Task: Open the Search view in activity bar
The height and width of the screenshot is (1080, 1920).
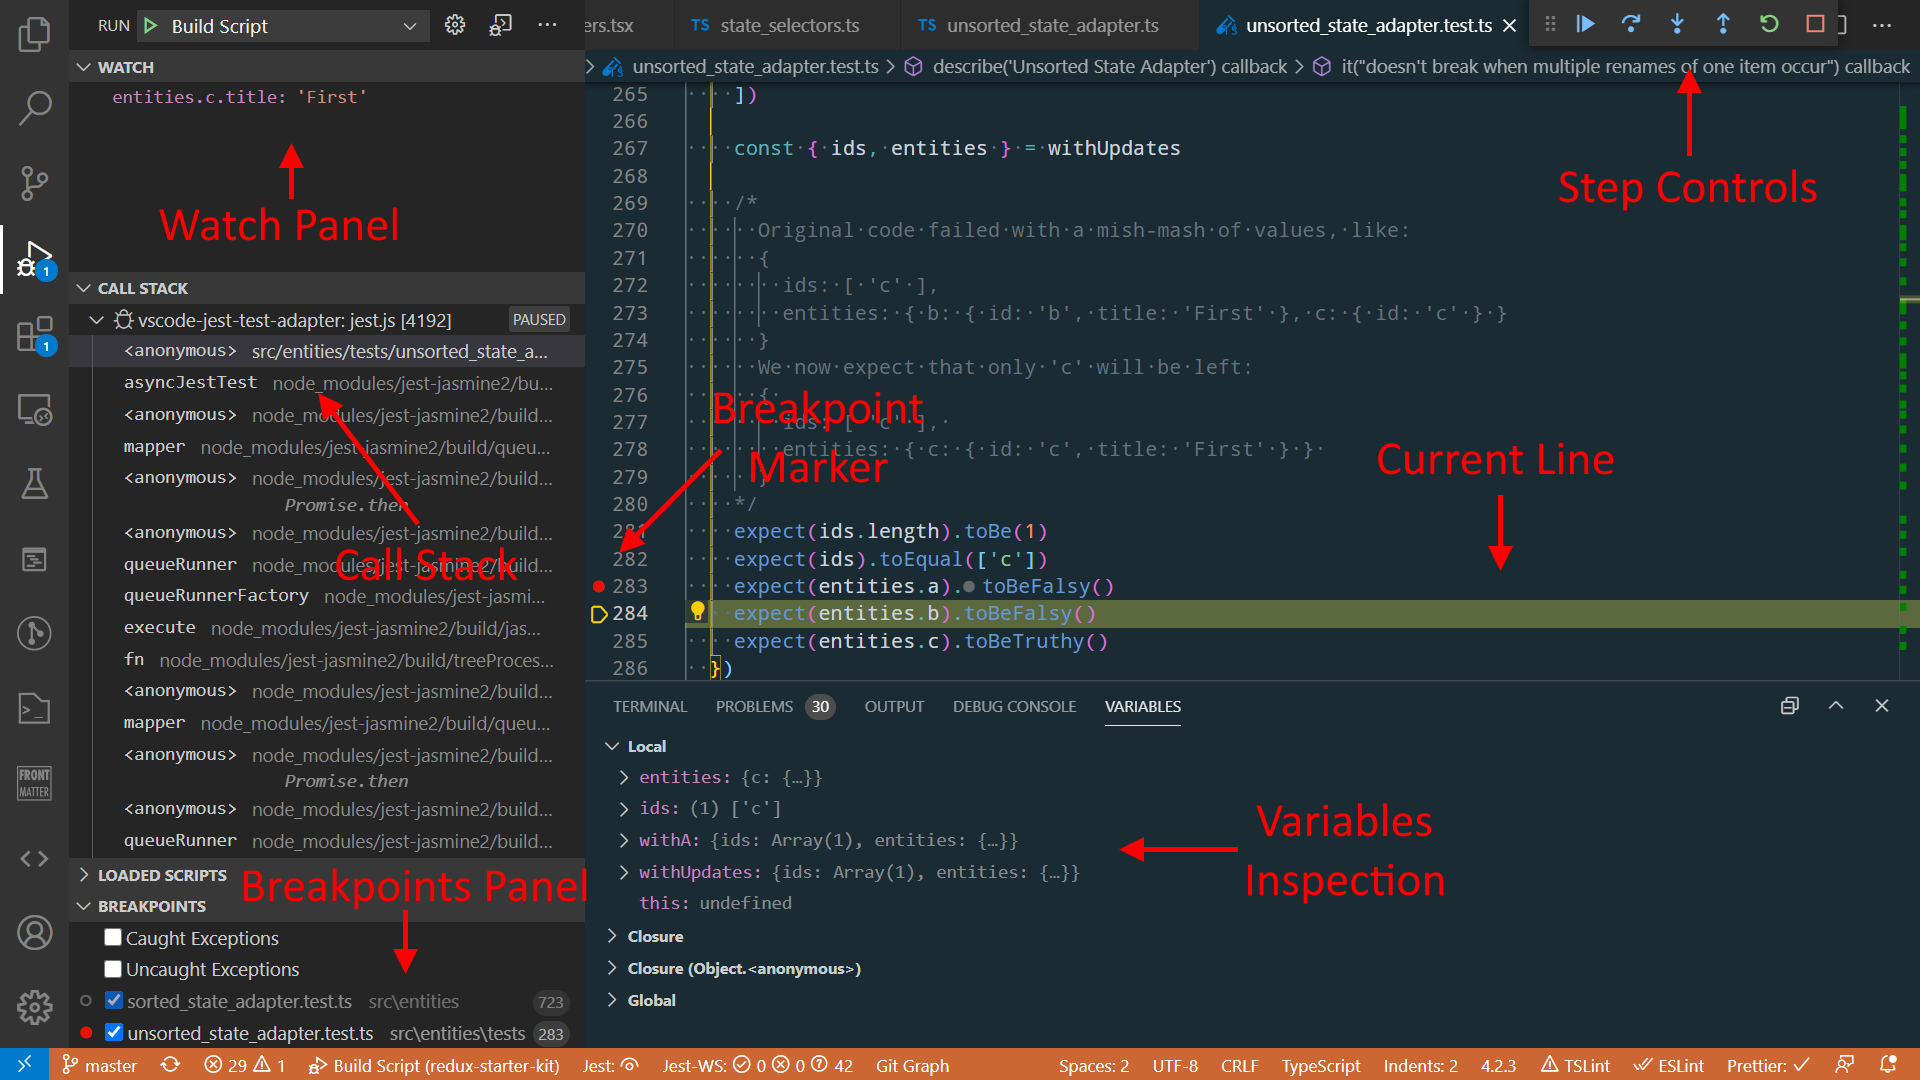Action: 34,108
